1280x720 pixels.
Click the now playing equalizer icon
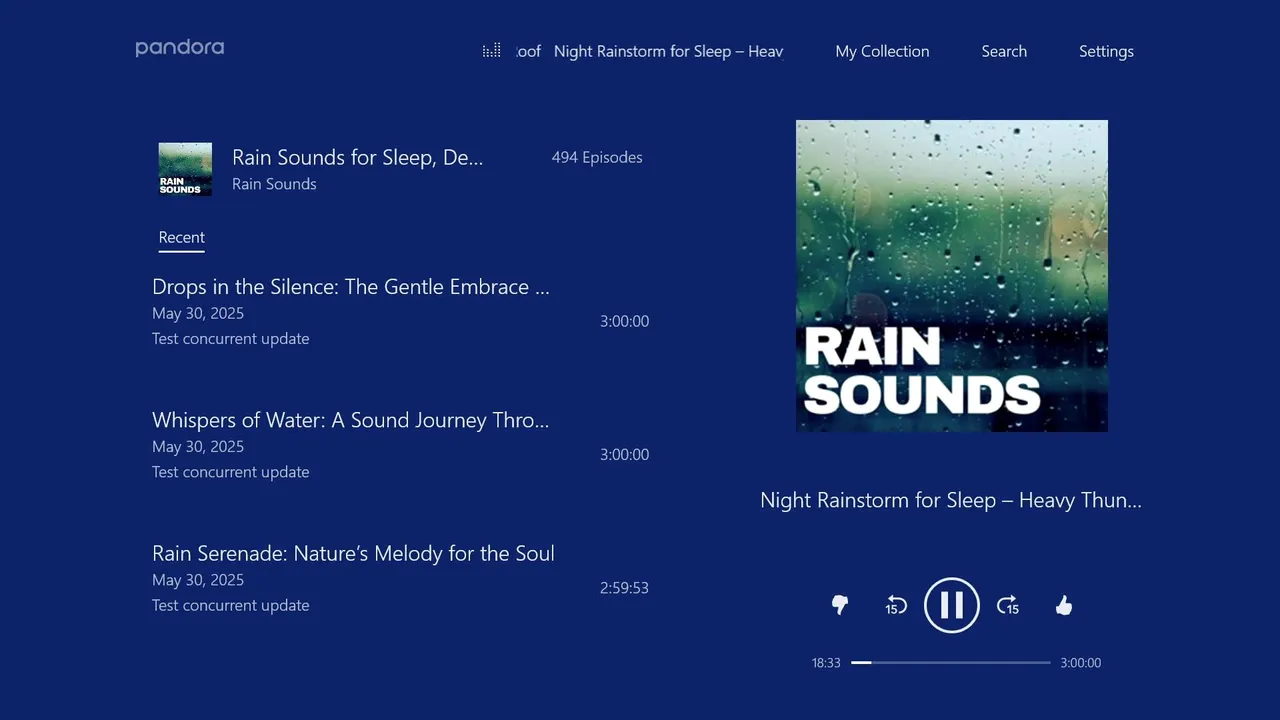click(x=491, y=51)
